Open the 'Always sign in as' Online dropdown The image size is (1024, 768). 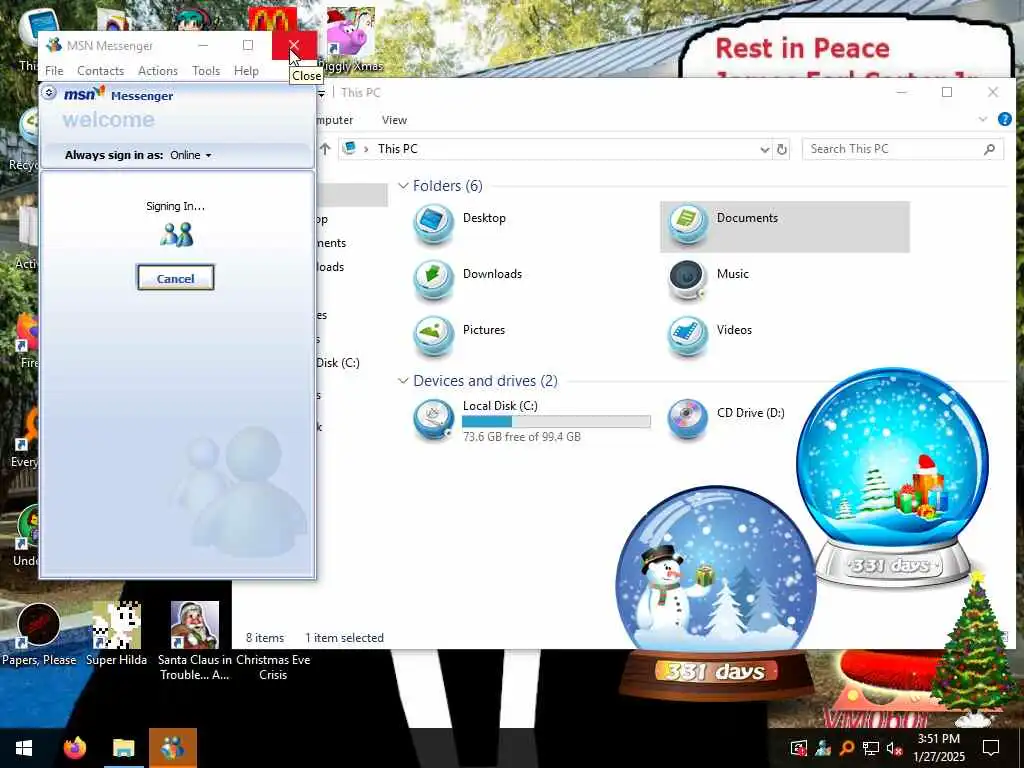[191, 155]
